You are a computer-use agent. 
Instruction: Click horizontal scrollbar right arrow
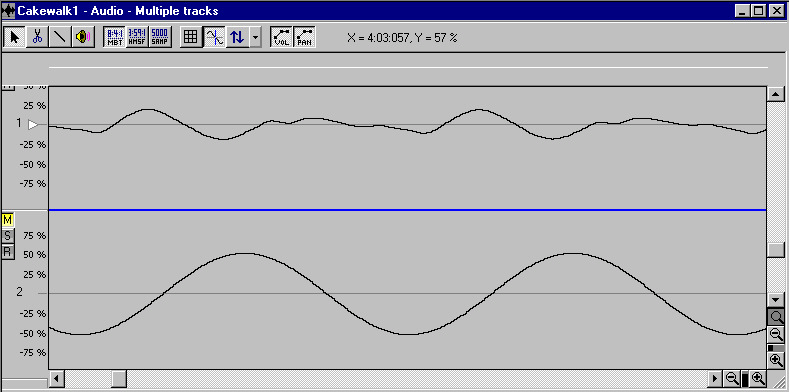(715, 378)
